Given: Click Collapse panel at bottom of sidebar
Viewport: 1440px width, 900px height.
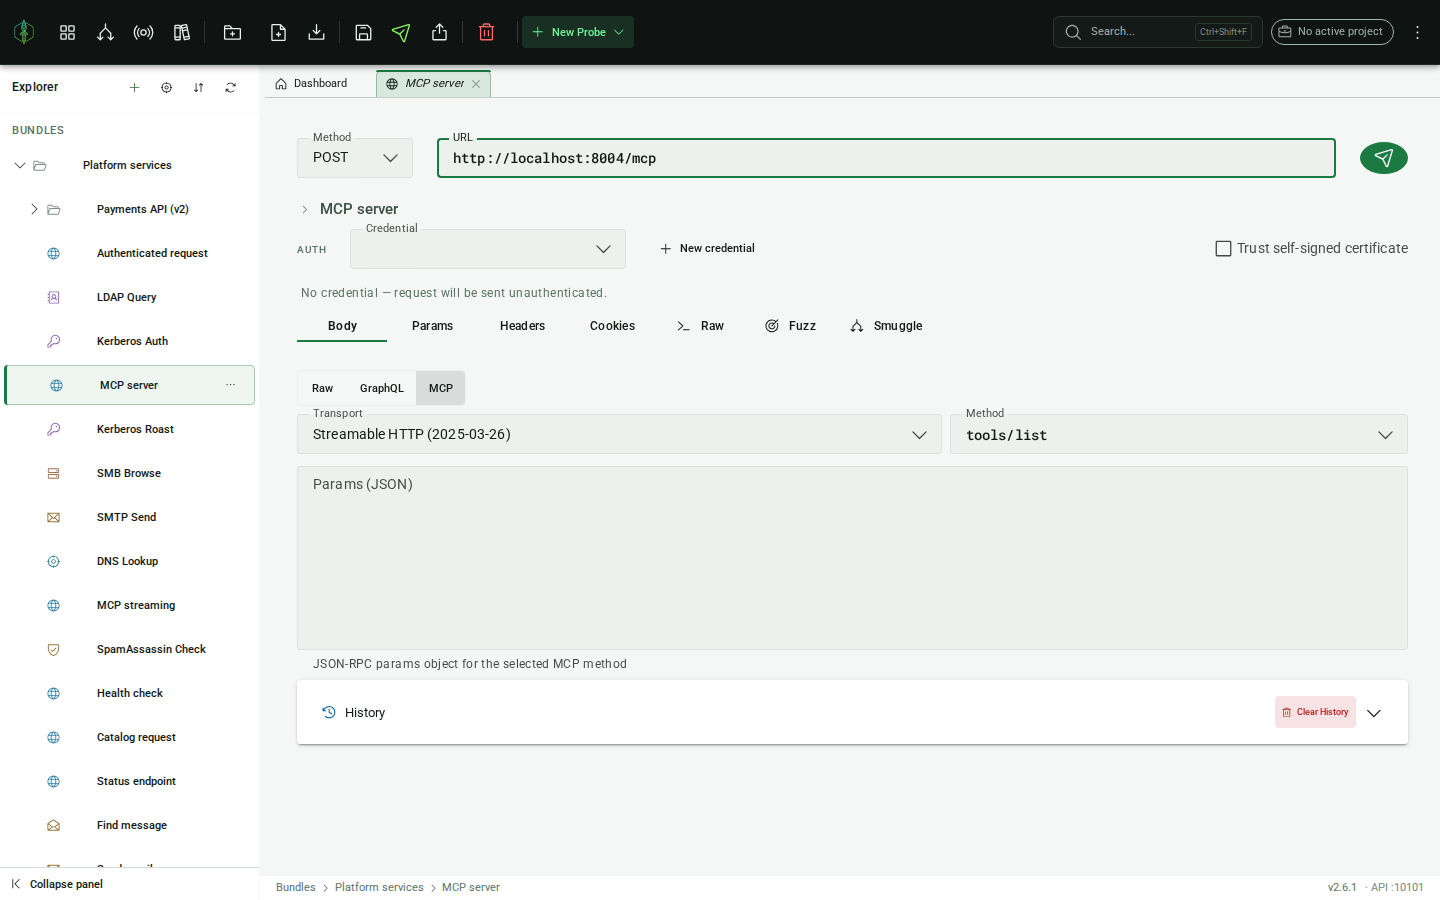Looking at the screenshot, I should click(57, 884).
